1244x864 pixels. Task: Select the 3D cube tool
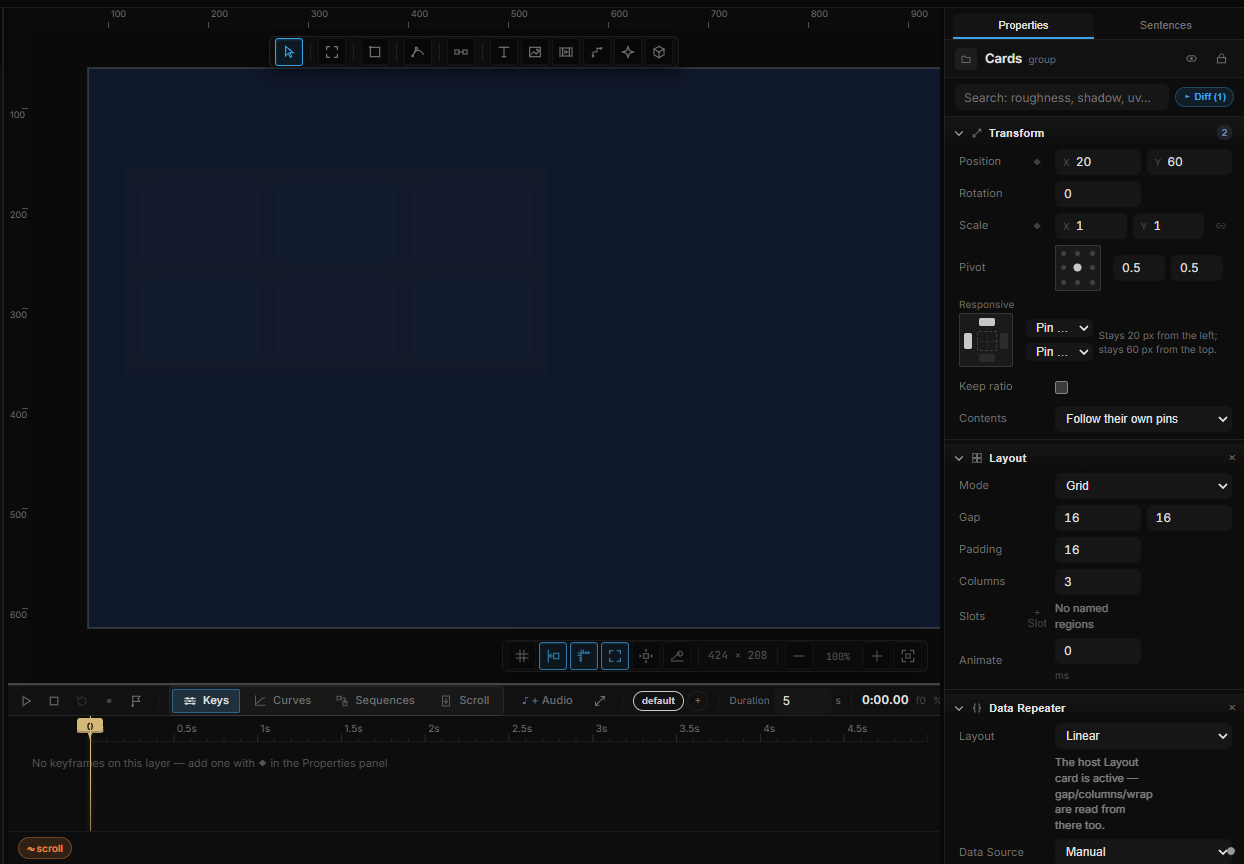click(x=659, y=52)
